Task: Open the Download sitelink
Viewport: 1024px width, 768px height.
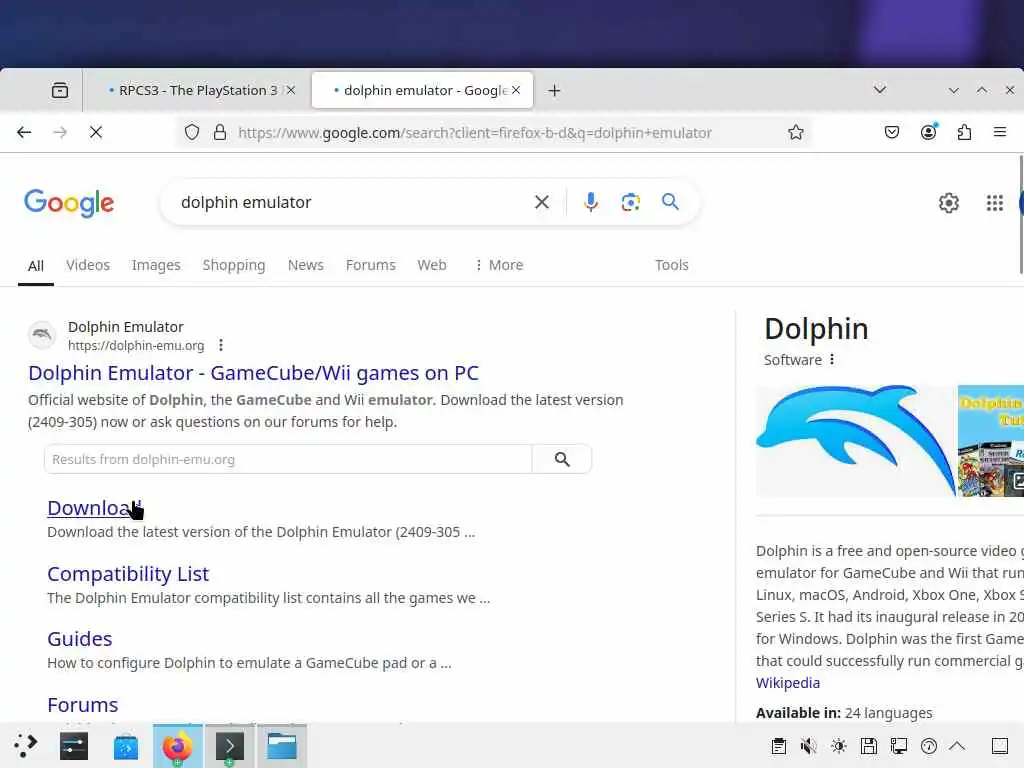Action: pos(94,508)
